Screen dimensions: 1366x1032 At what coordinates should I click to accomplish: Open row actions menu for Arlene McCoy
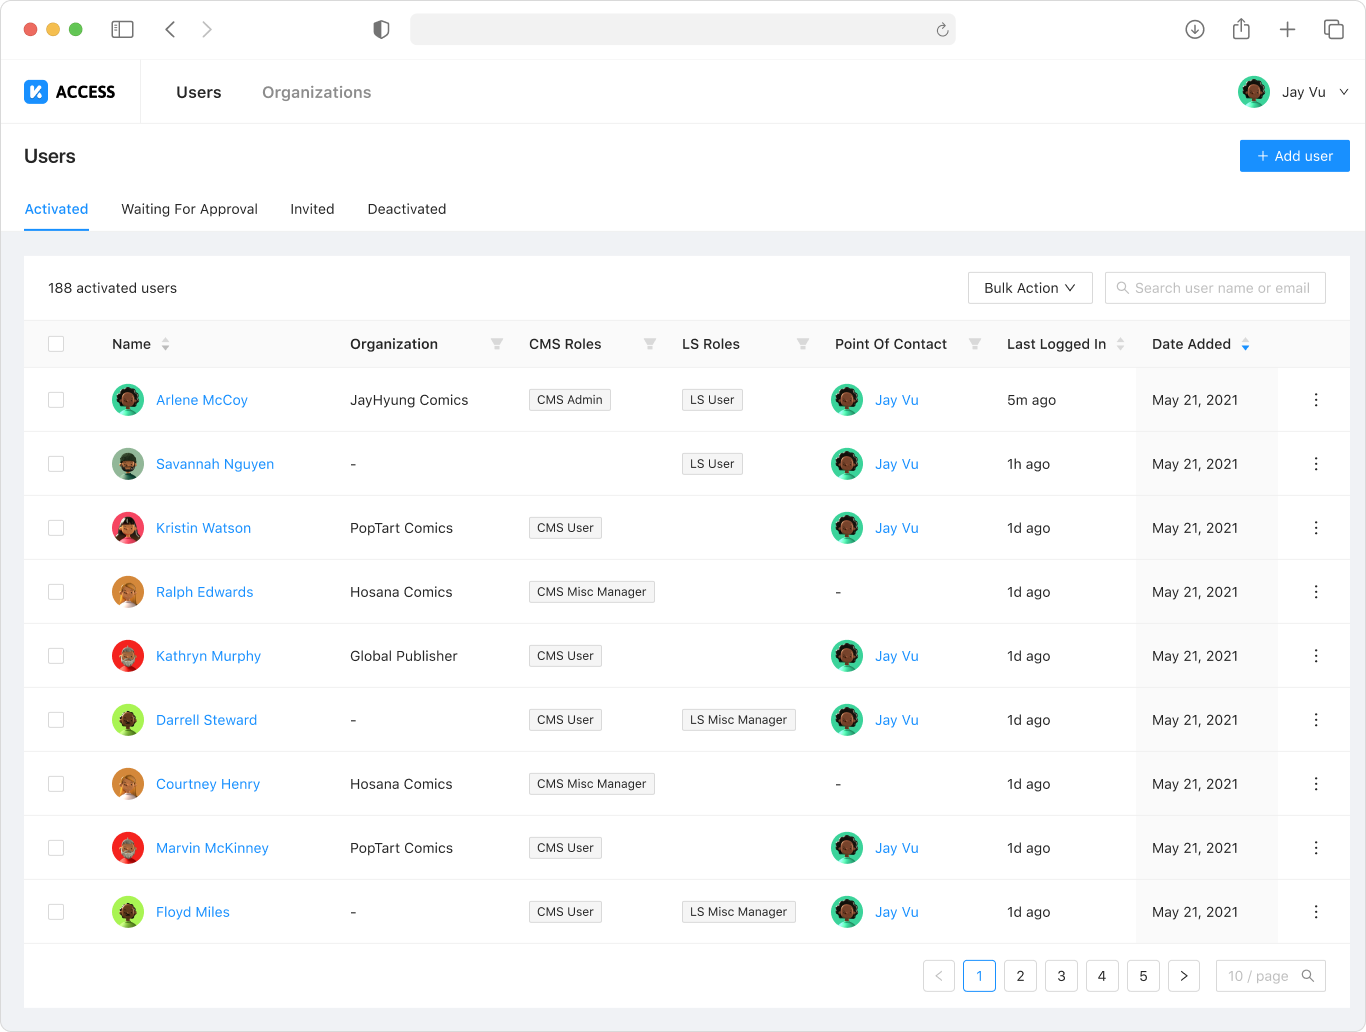[x=1316, y=400]
